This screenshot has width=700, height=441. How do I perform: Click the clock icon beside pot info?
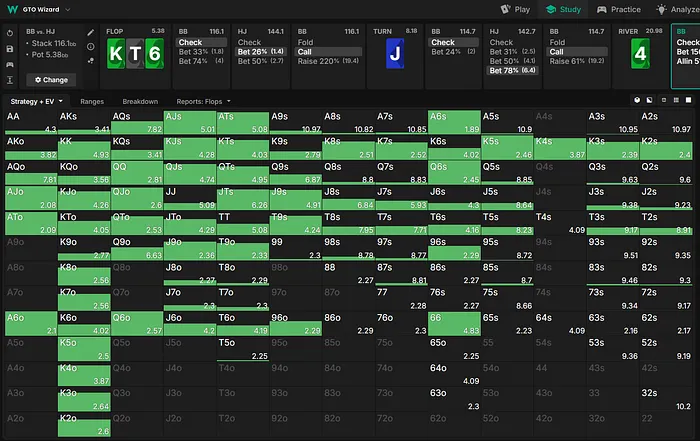[x=90, y=46]
